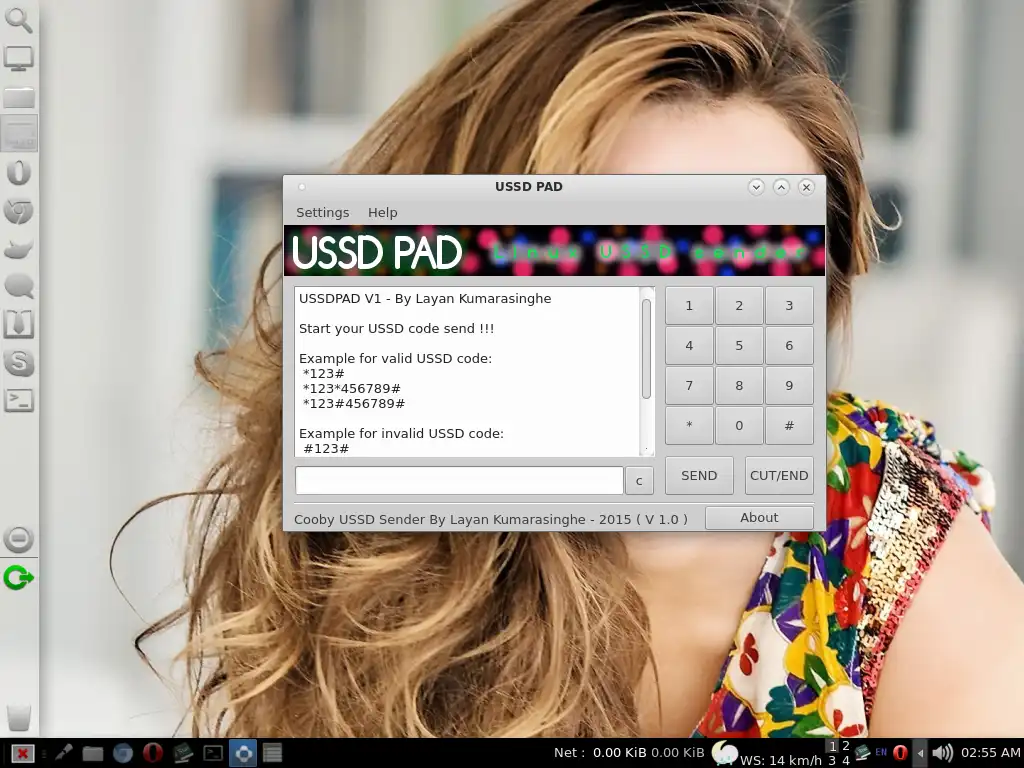This screenshot has height=768, width=1024.
Task: Click keypad button 5
Action: click(739, 345)
